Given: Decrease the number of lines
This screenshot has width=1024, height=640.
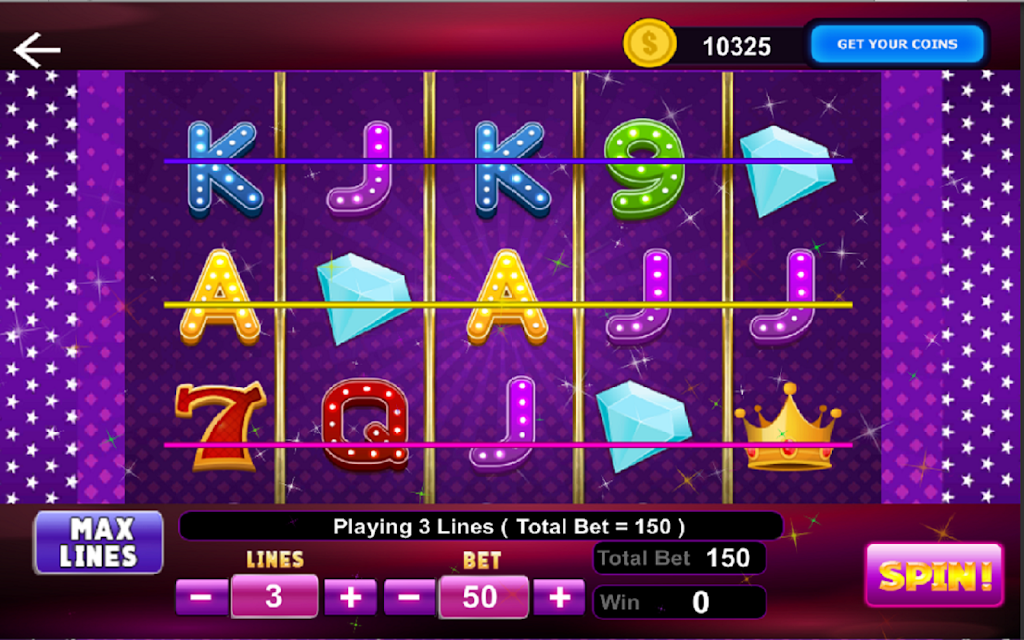Looking at the screenshot, I should [x=202, y=598].
